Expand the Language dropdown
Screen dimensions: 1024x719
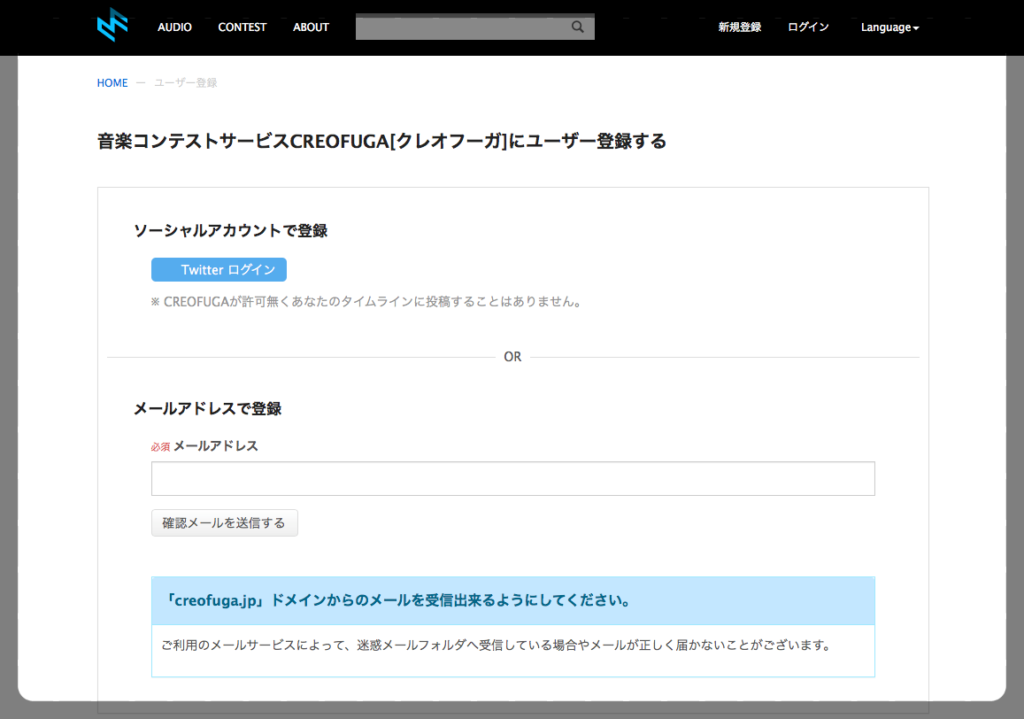pos(889,27)
